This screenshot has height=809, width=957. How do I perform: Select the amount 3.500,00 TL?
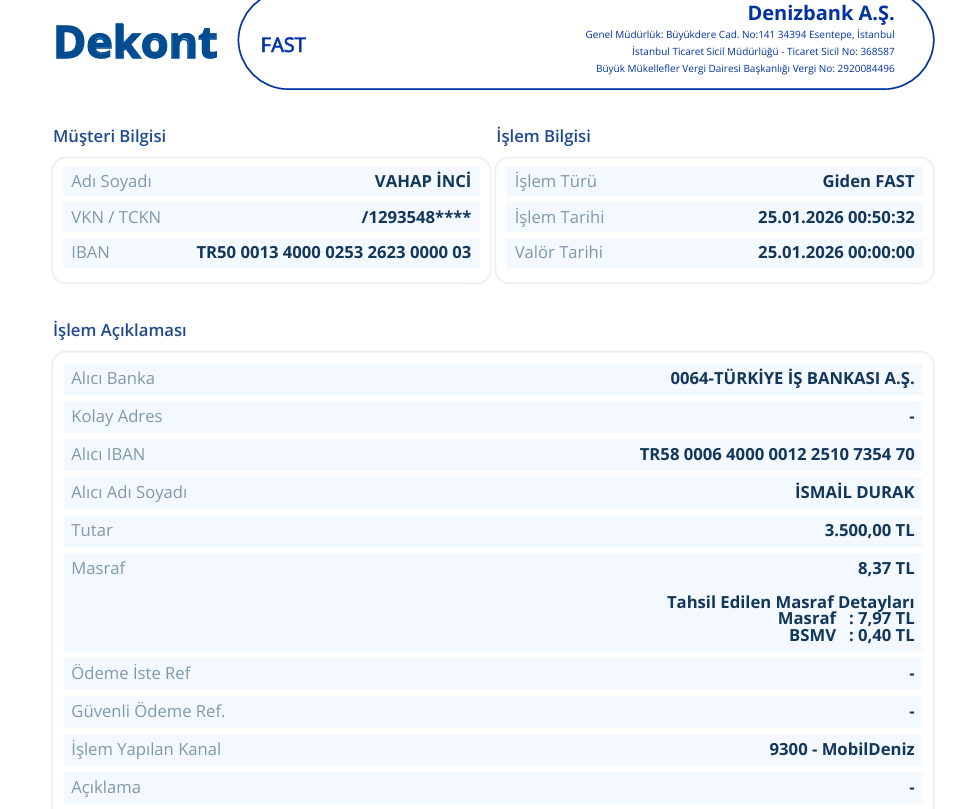(869, 530)
